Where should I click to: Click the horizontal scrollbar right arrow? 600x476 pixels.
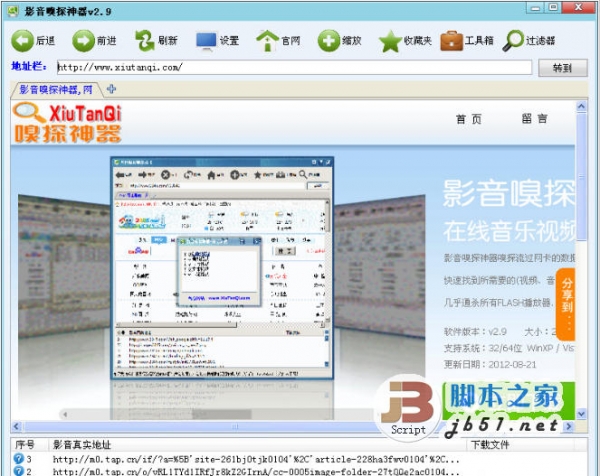pyautogui.click(x=569, y=426)
